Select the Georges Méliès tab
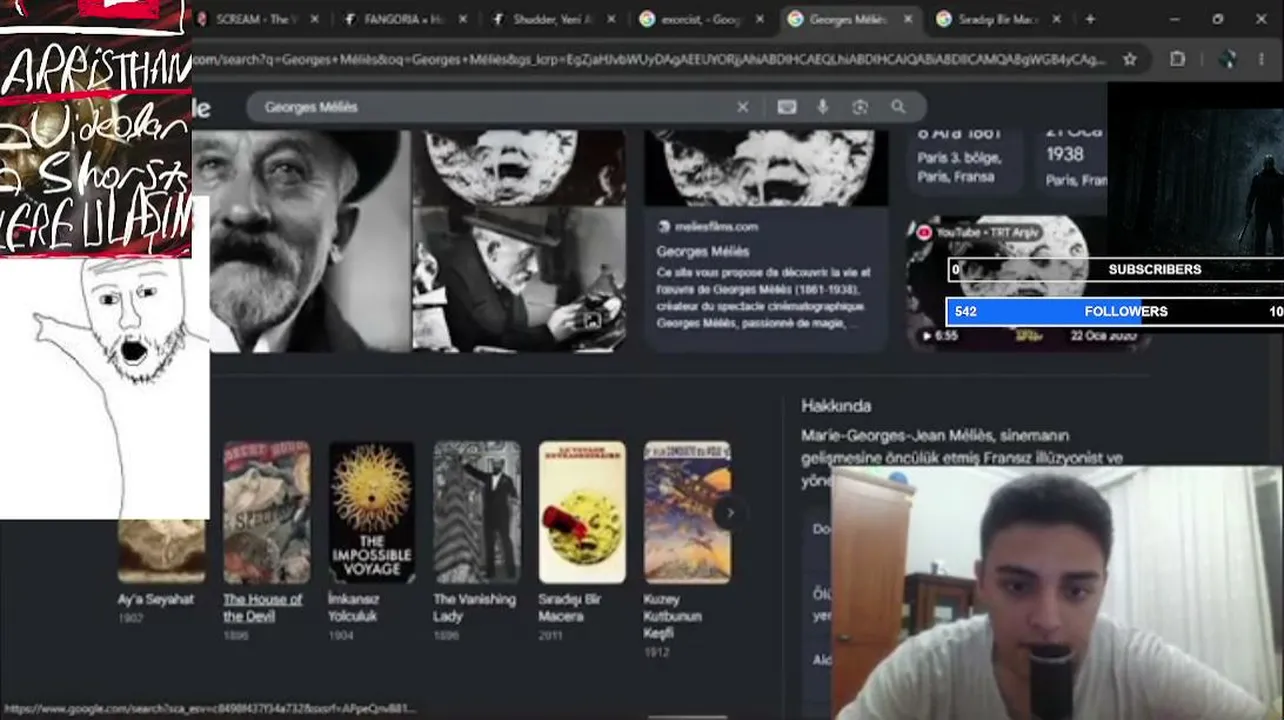The image size is (1284, 720). (848, 19)
